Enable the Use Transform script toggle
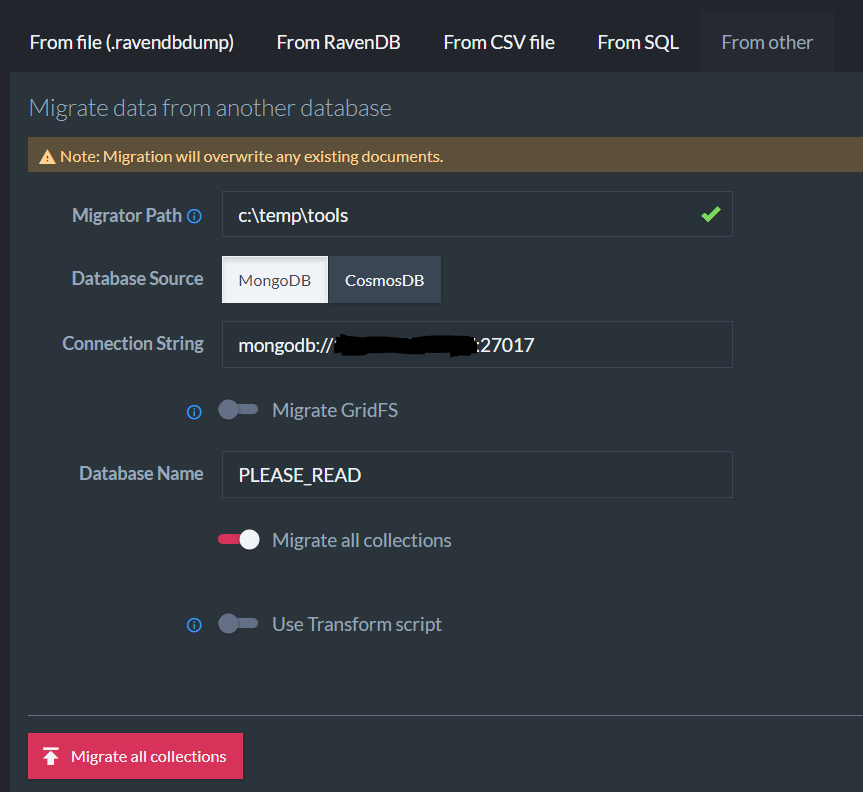863x792 pixels. (238, 624)
